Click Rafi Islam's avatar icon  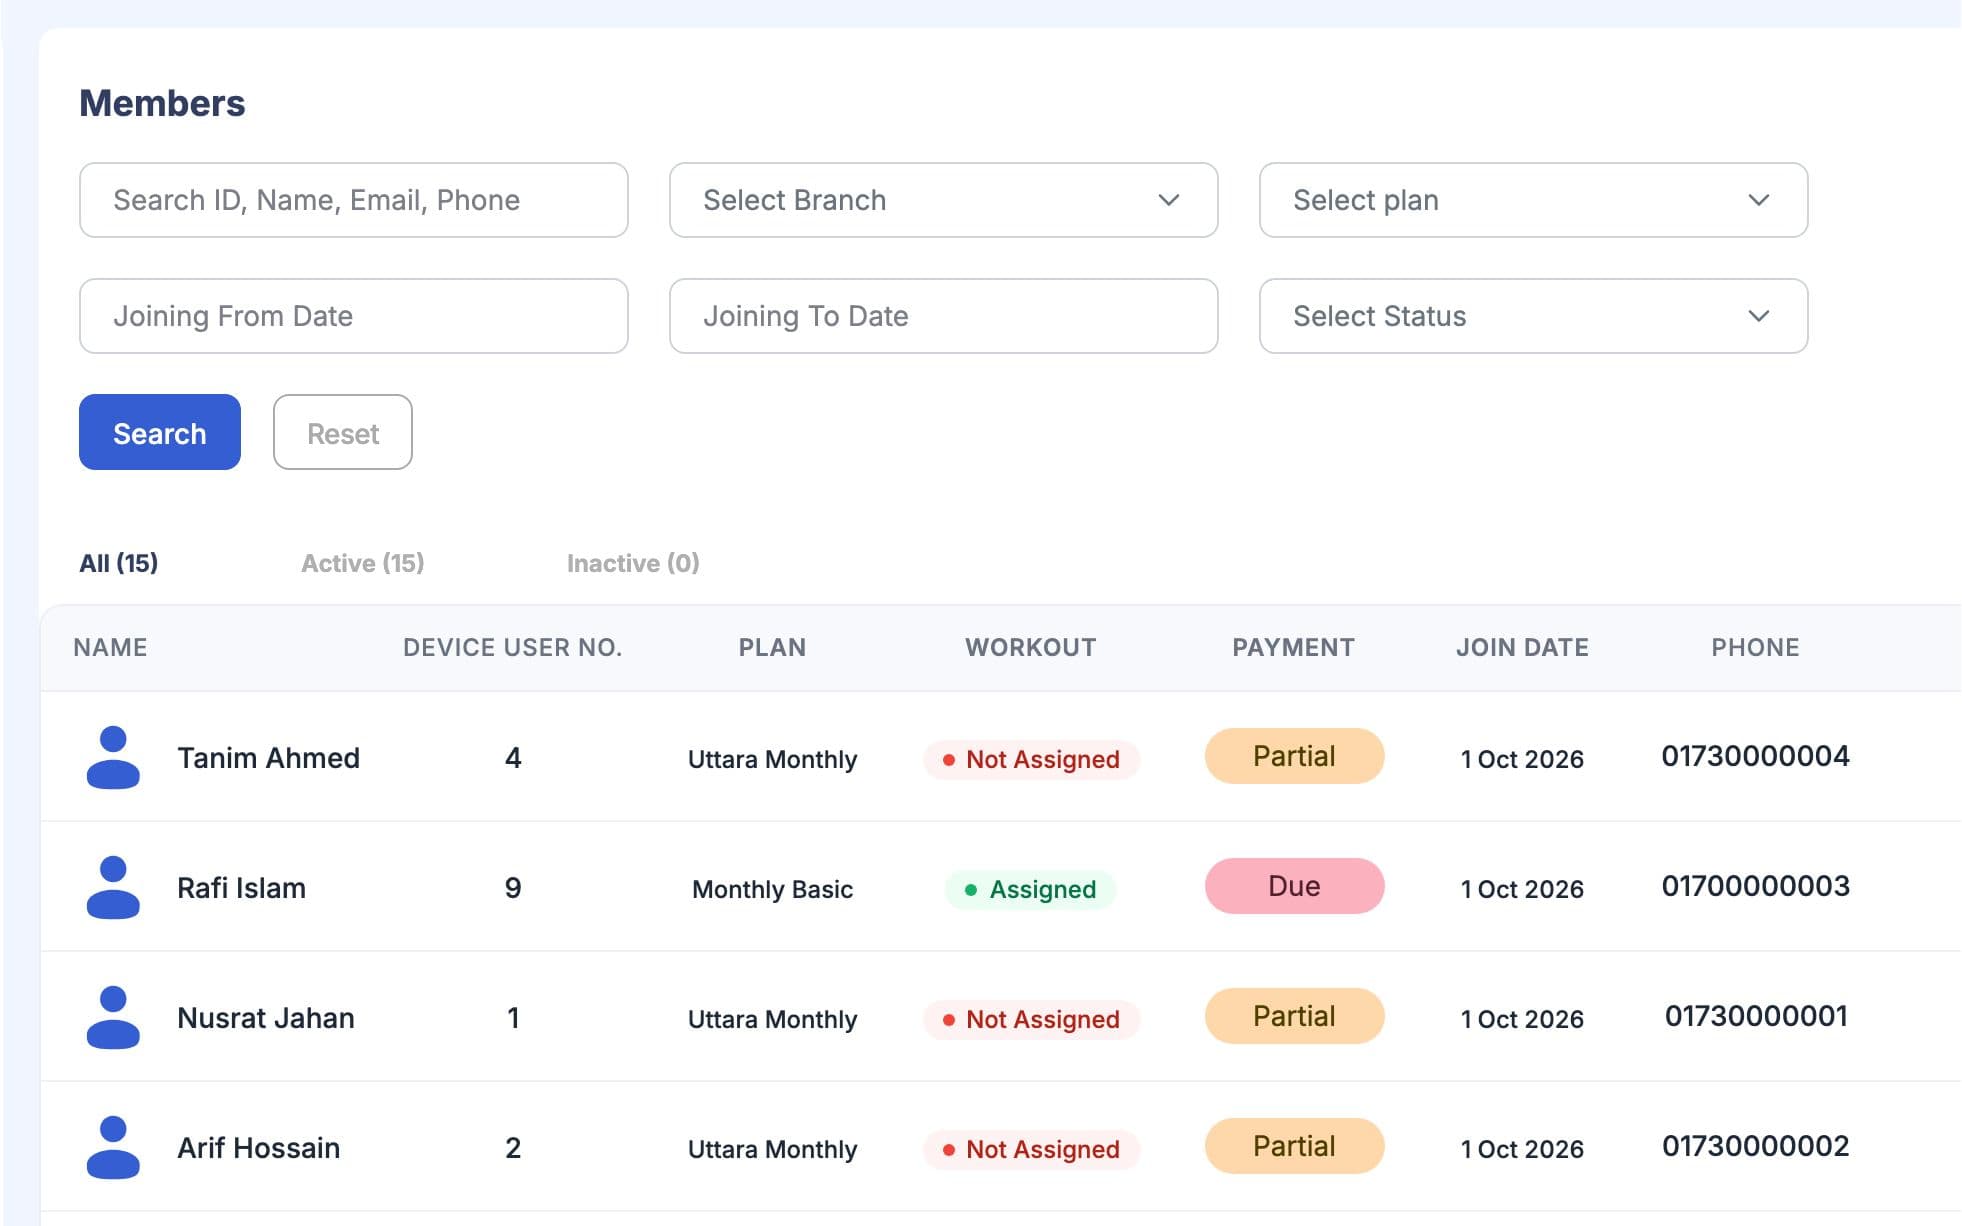point(113,887)
